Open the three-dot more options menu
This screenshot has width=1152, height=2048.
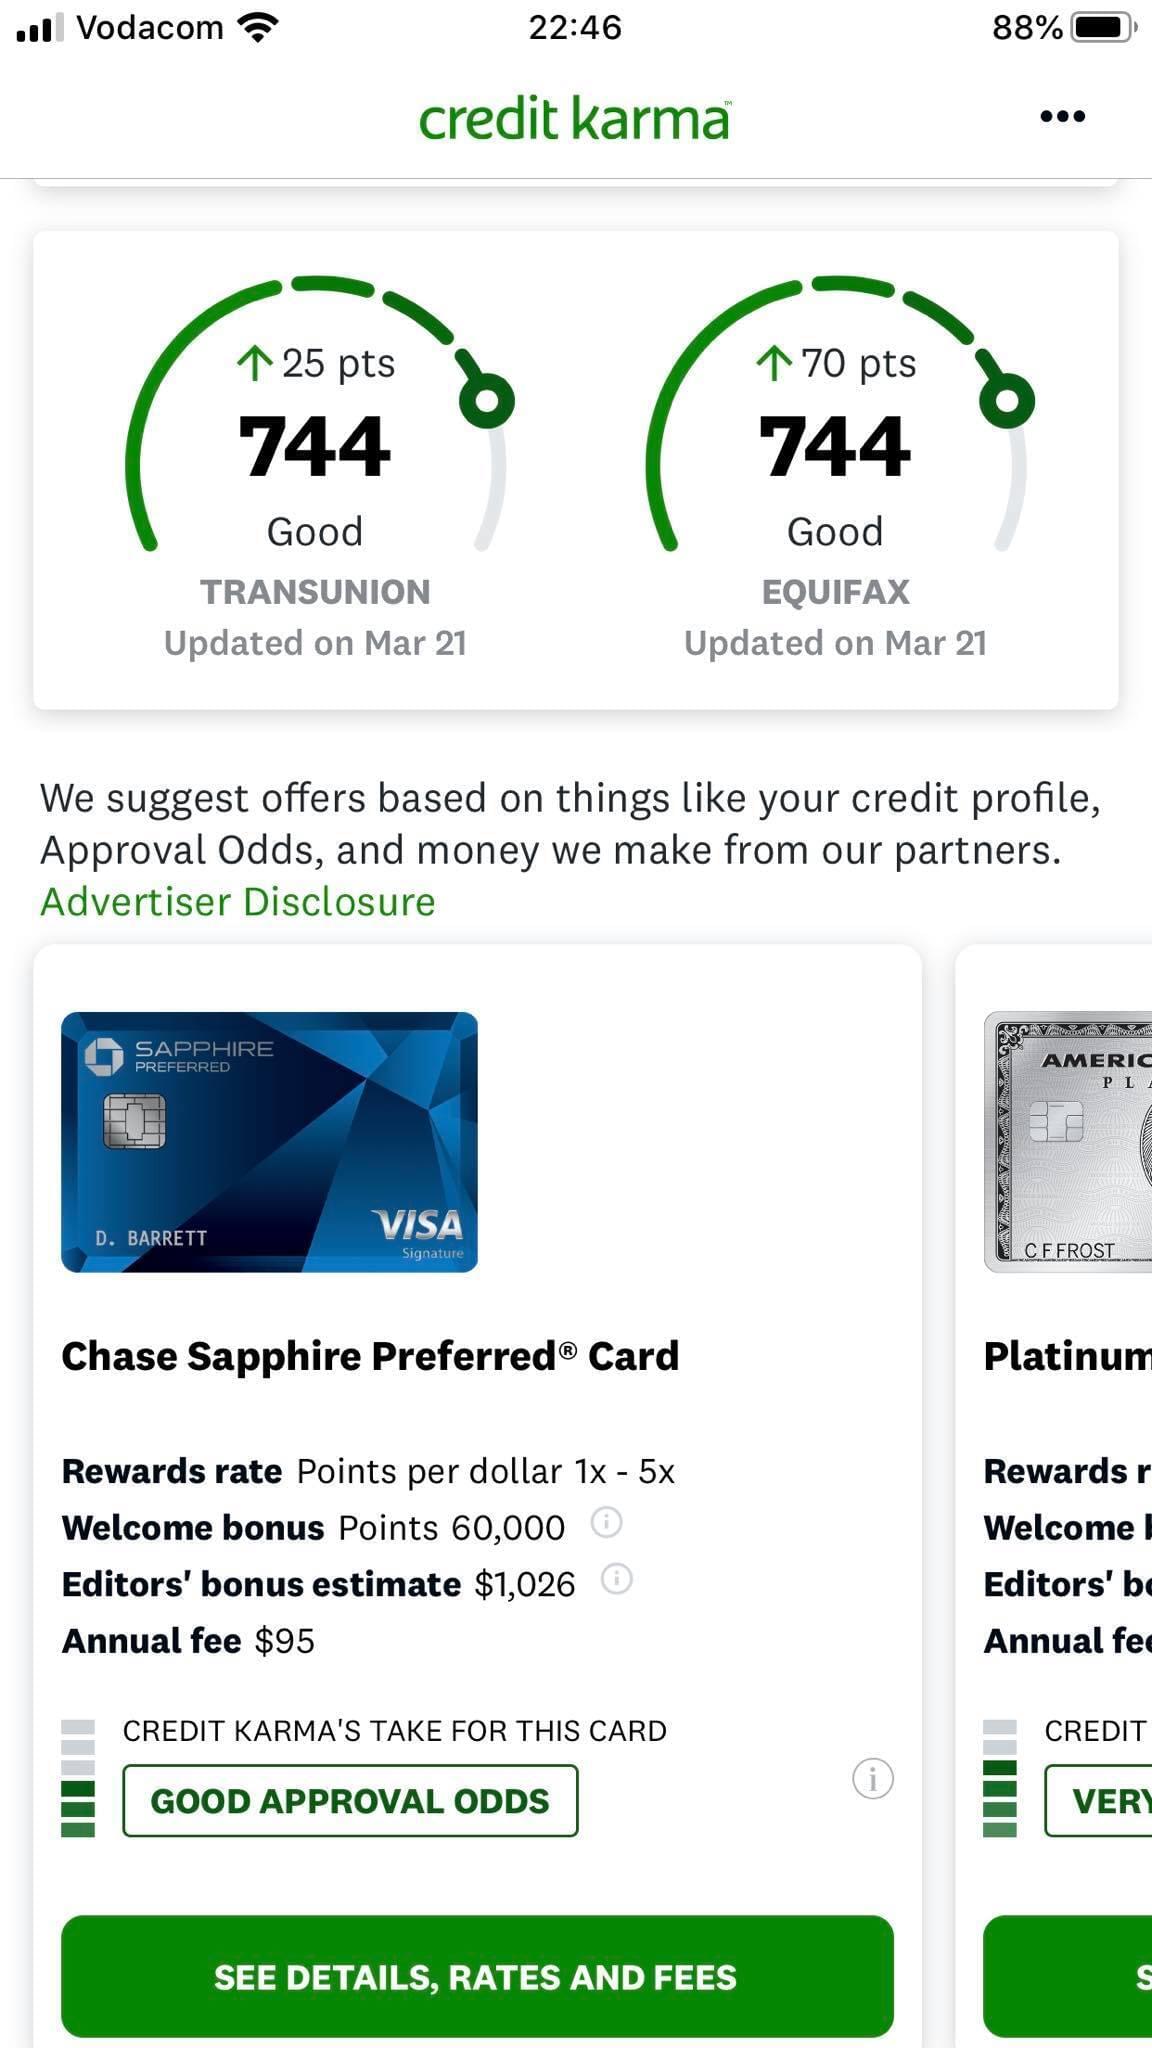(x=1062, y=117)
